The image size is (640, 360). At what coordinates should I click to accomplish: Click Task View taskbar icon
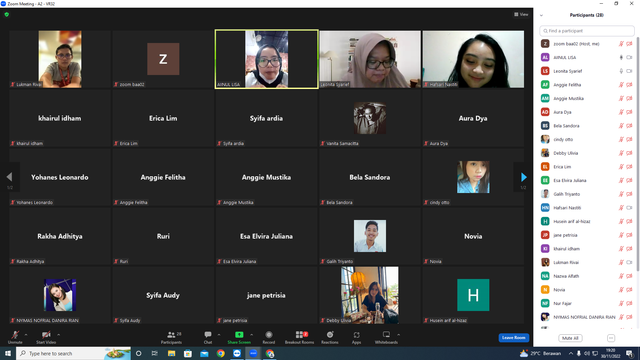point(155,353)
